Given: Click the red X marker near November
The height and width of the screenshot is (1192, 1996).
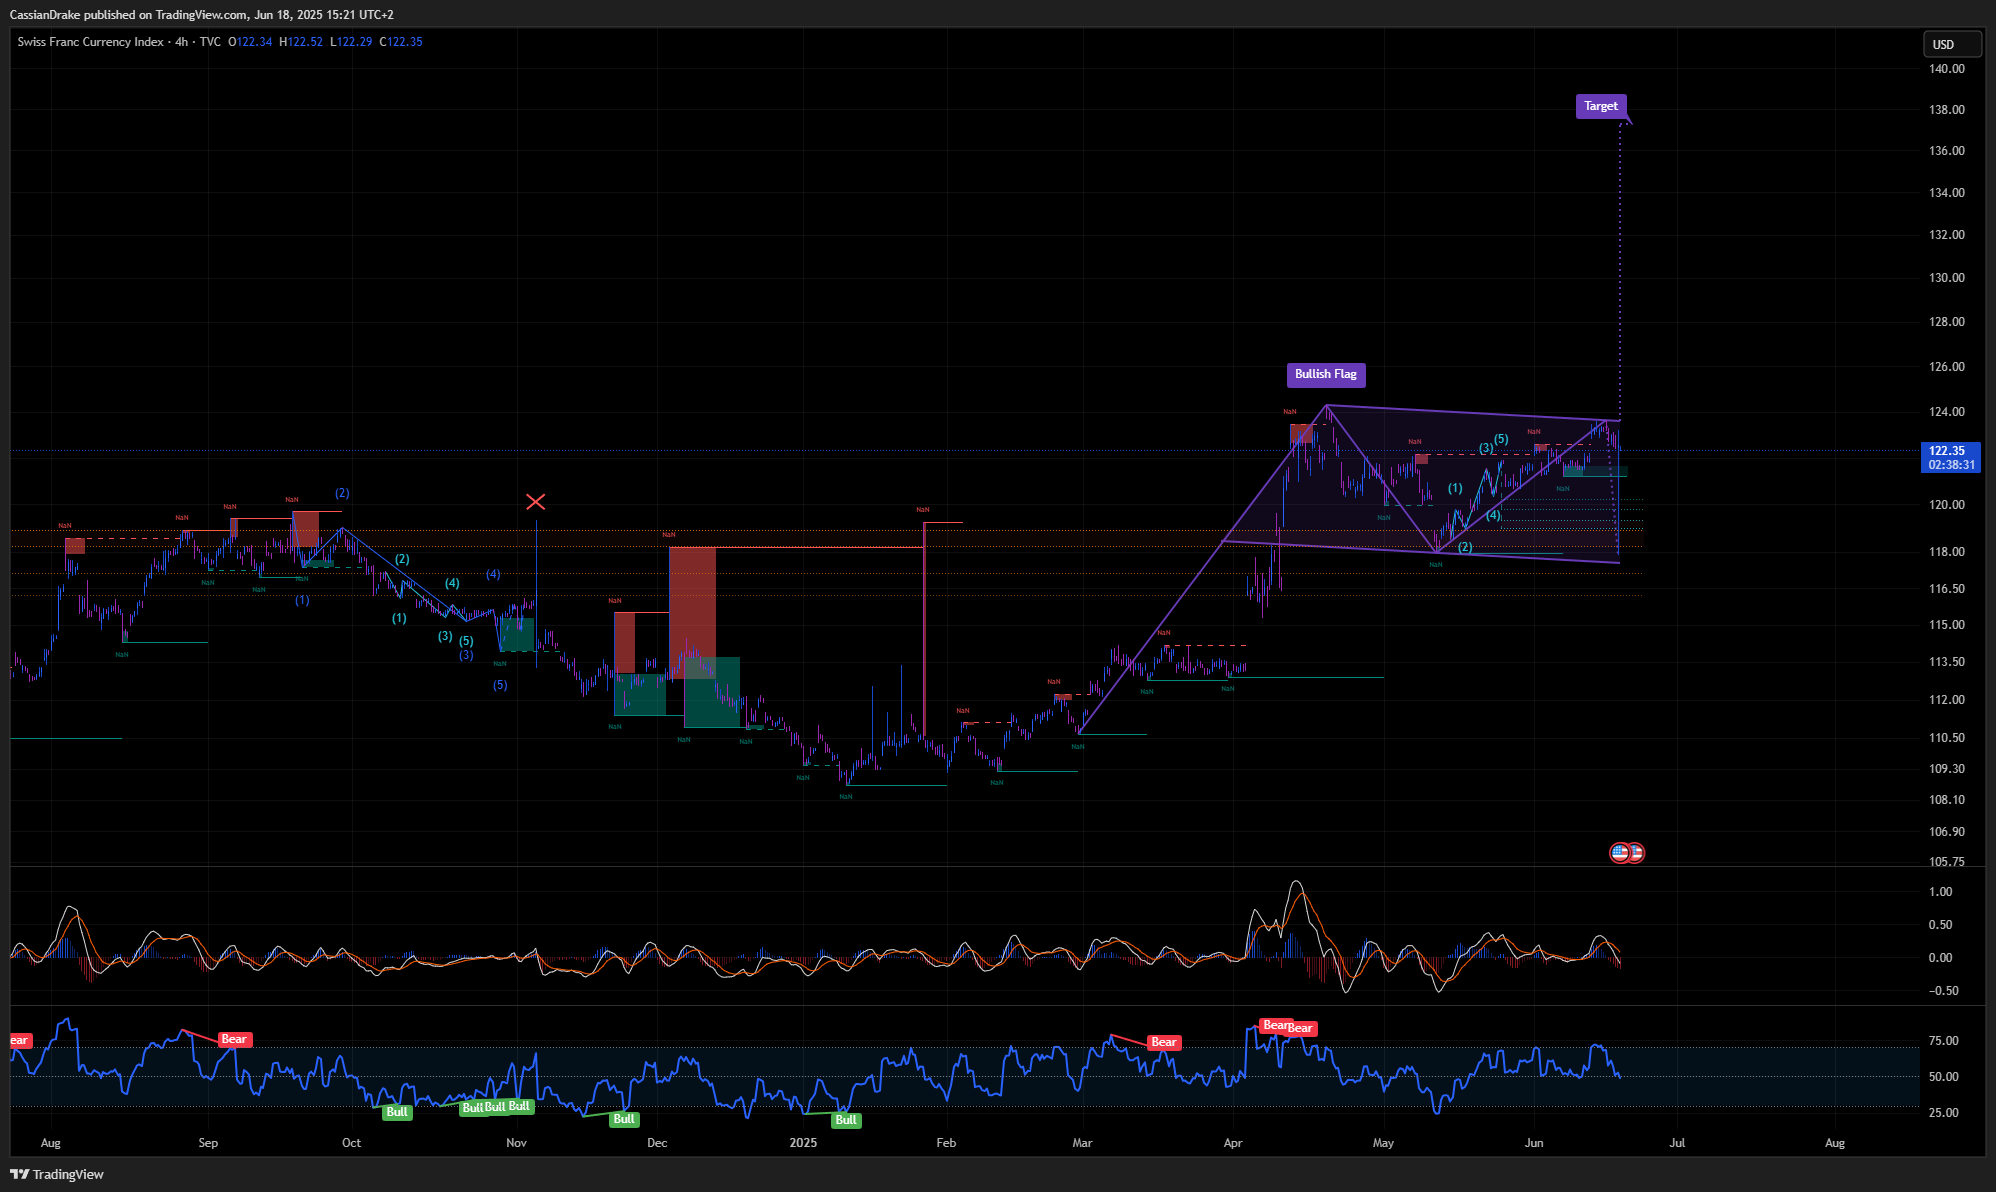Looking at the screenshot, I should point(535,502).
